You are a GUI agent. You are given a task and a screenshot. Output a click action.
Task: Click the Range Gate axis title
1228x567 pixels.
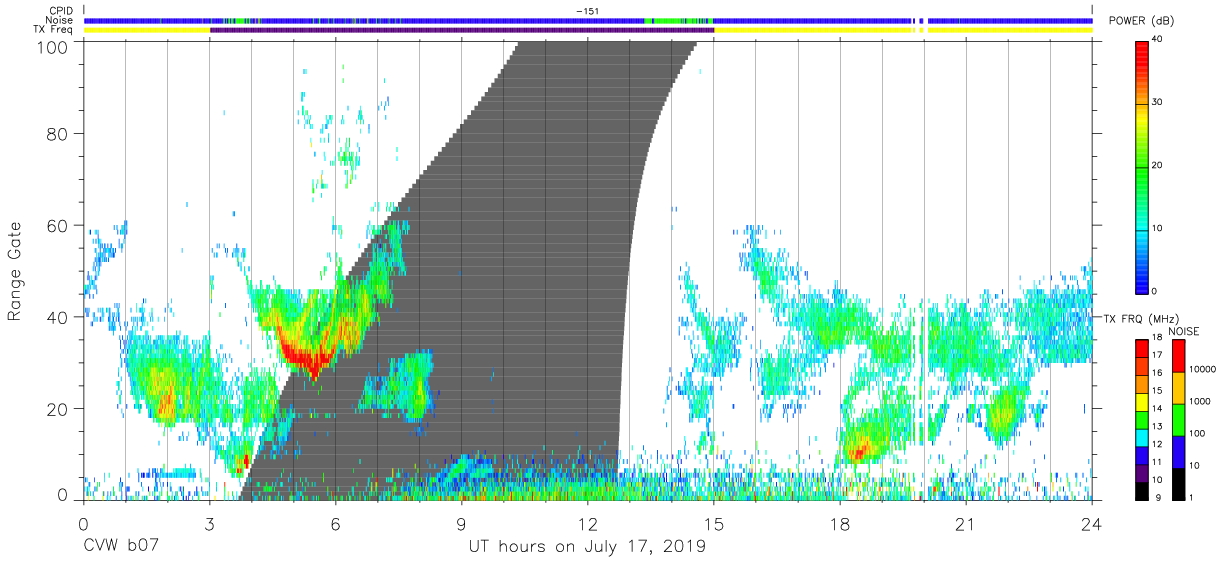pos(15,271)
